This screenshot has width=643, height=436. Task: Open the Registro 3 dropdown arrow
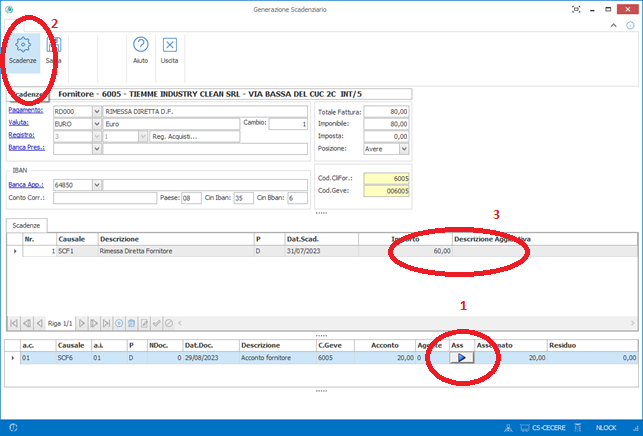tap(97, 136)
